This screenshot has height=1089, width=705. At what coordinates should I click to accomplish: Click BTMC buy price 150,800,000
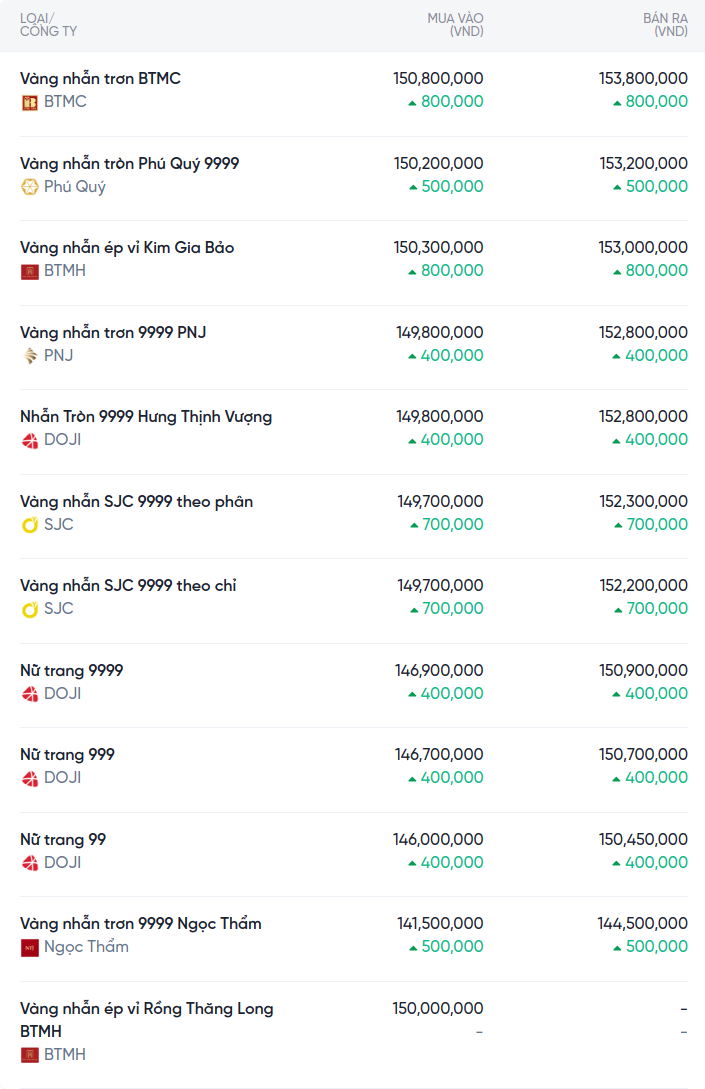[438, 78]
